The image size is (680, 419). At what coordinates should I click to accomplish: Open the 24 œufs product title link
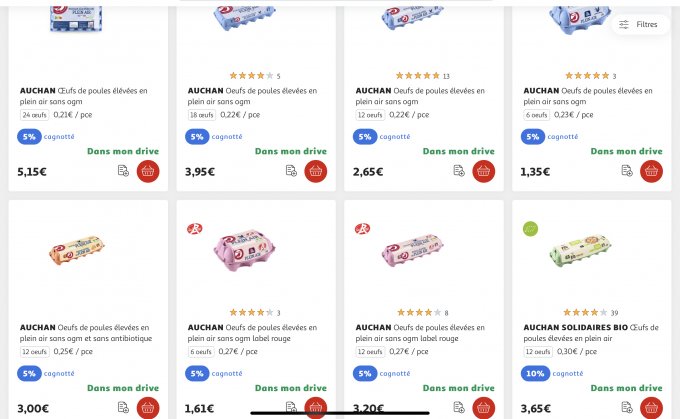pos(85,96)
